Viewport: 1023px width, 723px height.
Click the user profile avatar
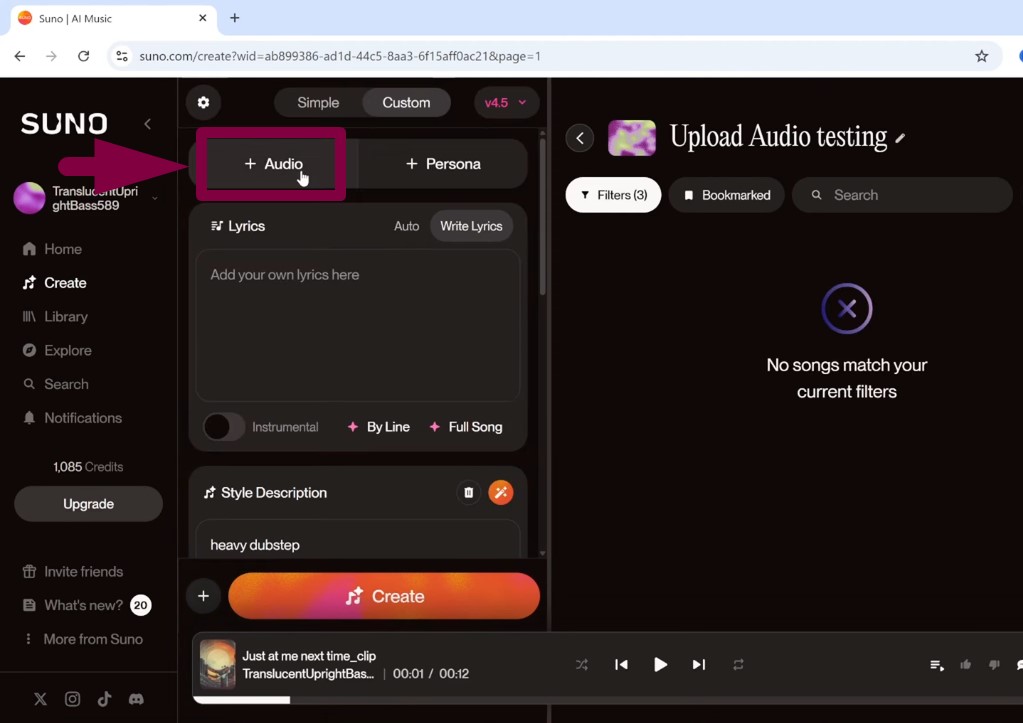coord(29,198)
